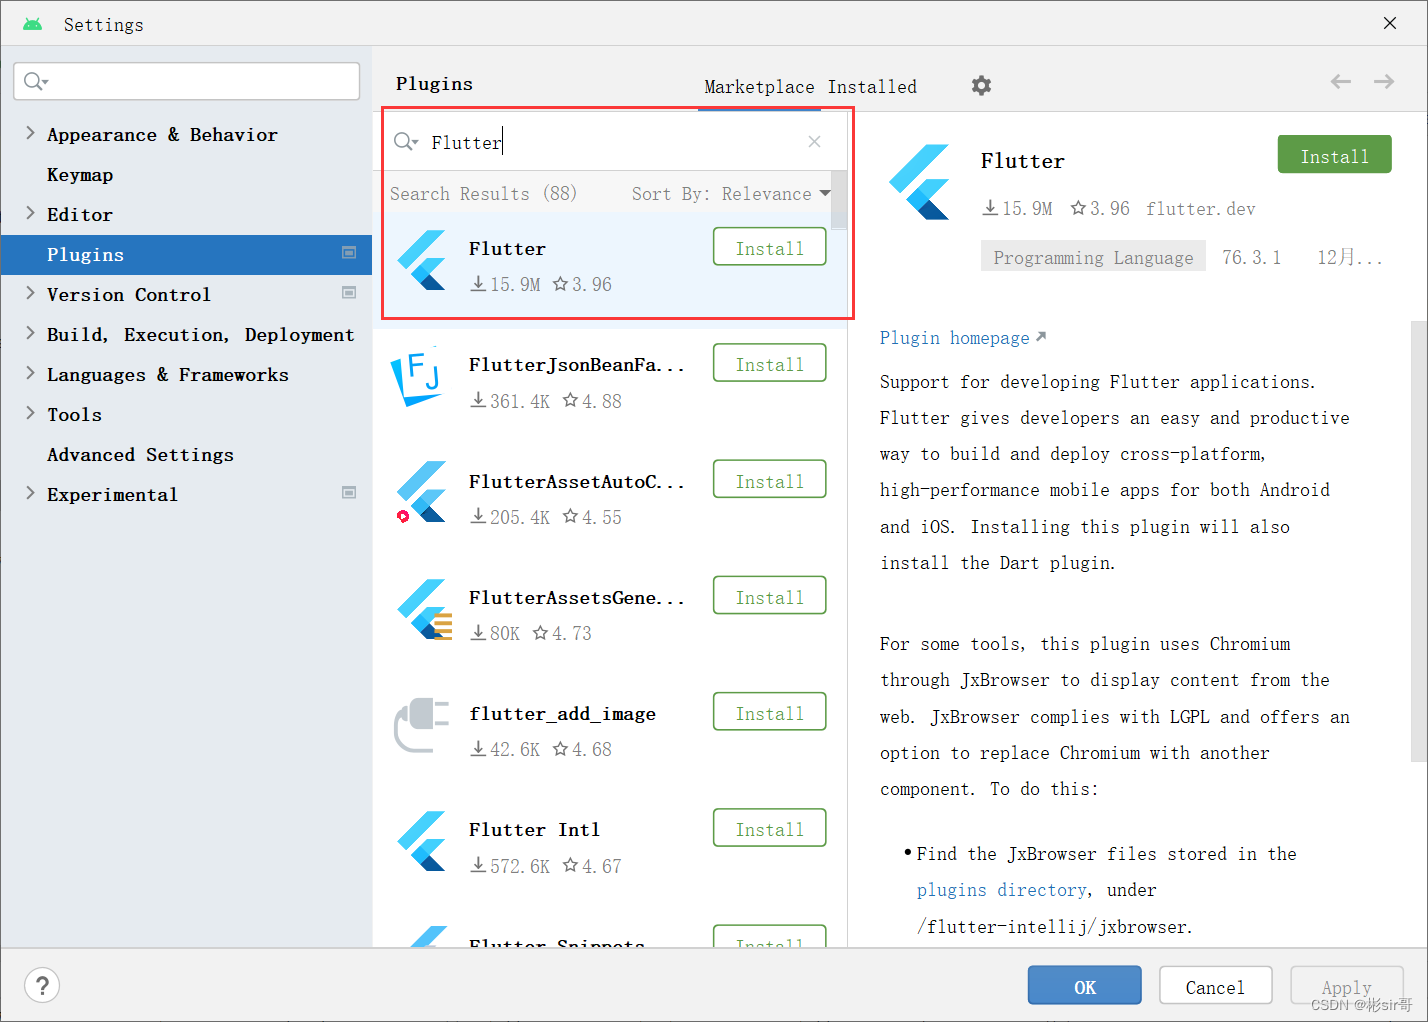The image size is (1428, 1022).
Task: Install the flutter_add_image plugin
Action: [x=770, y=712]
